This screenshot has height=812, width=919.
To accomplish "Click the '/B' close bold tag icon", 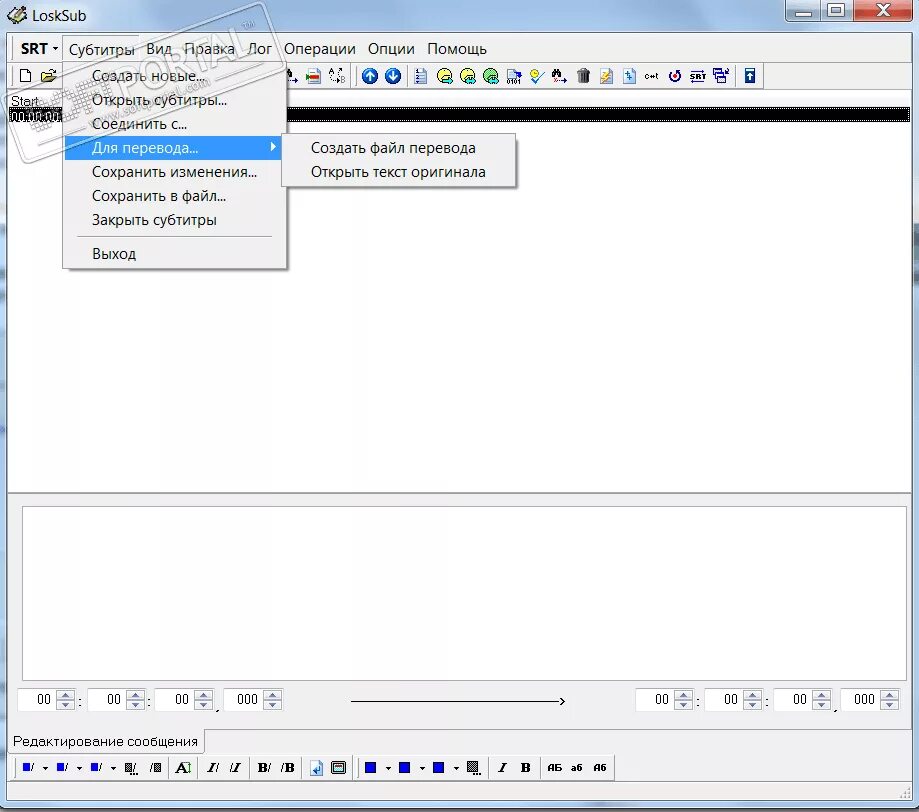I will tap(287, 767).
